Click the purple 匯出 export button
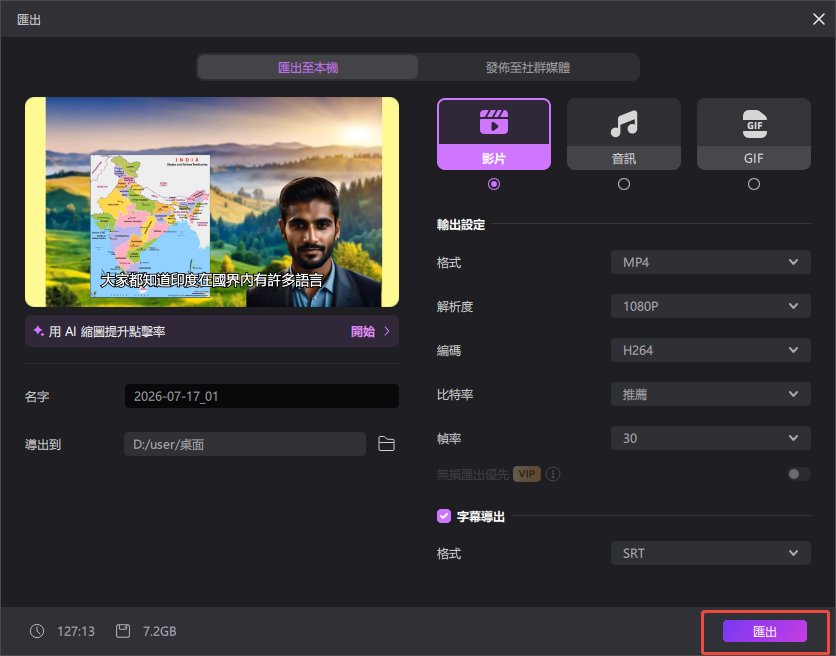This screenshot has height=656, width=836. [x=765, y=631]
